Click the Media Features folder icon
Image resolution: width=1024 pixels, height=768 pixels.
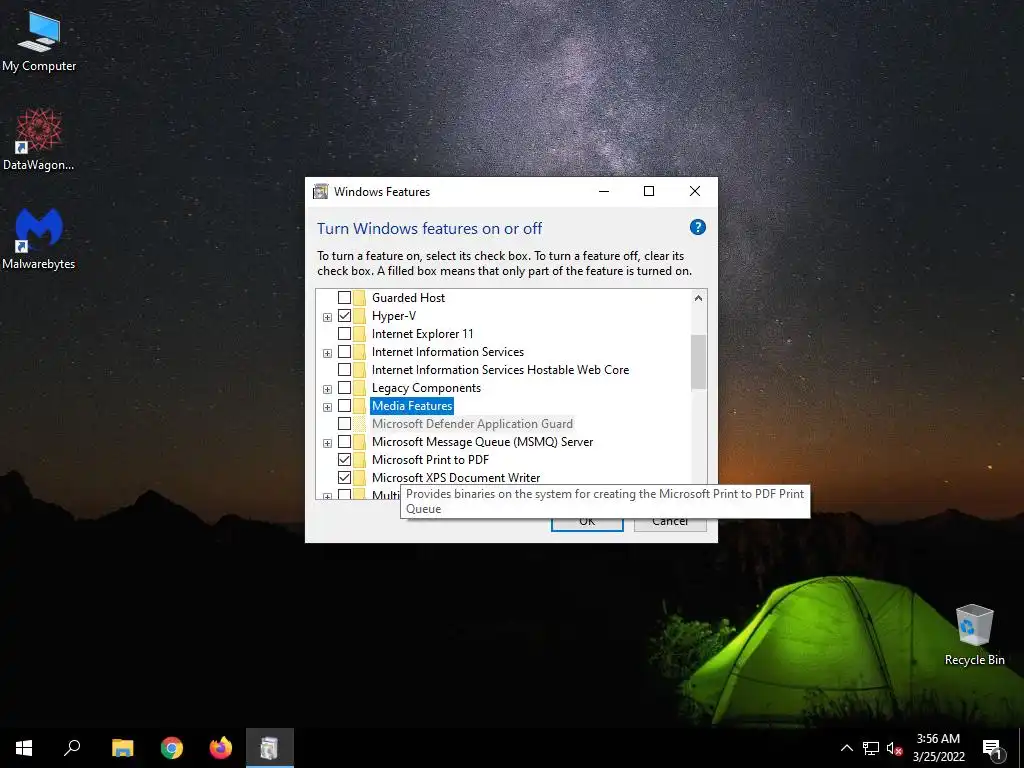pyautogui.click(x=359, y=406)
